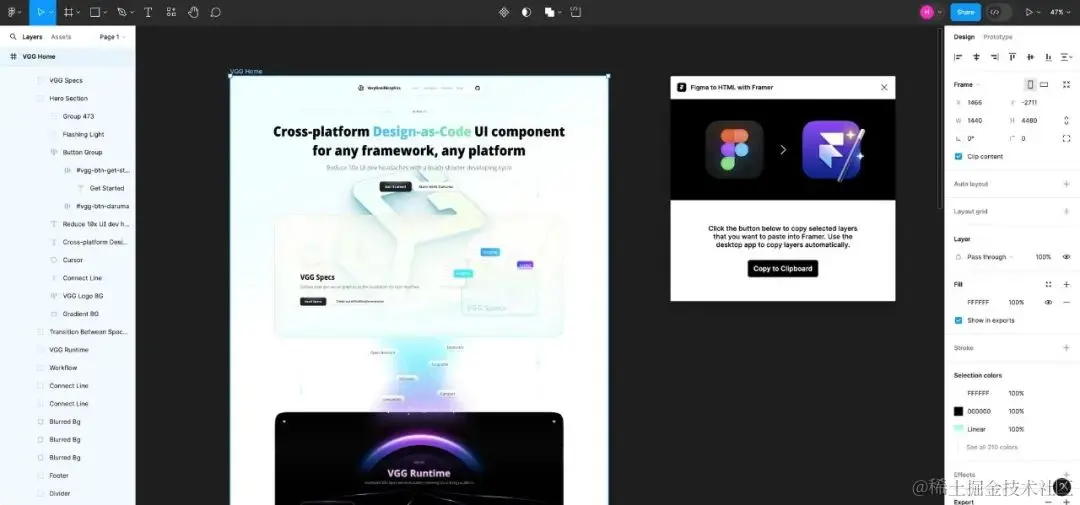Screen dimensions: 1080x505
Task: Switch to the Assets tab
Action: tap(61, 37)
